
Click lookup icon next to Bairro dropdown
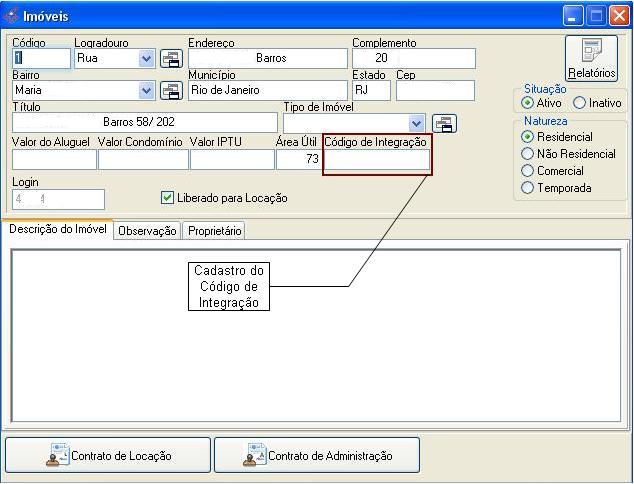(171, 91)
